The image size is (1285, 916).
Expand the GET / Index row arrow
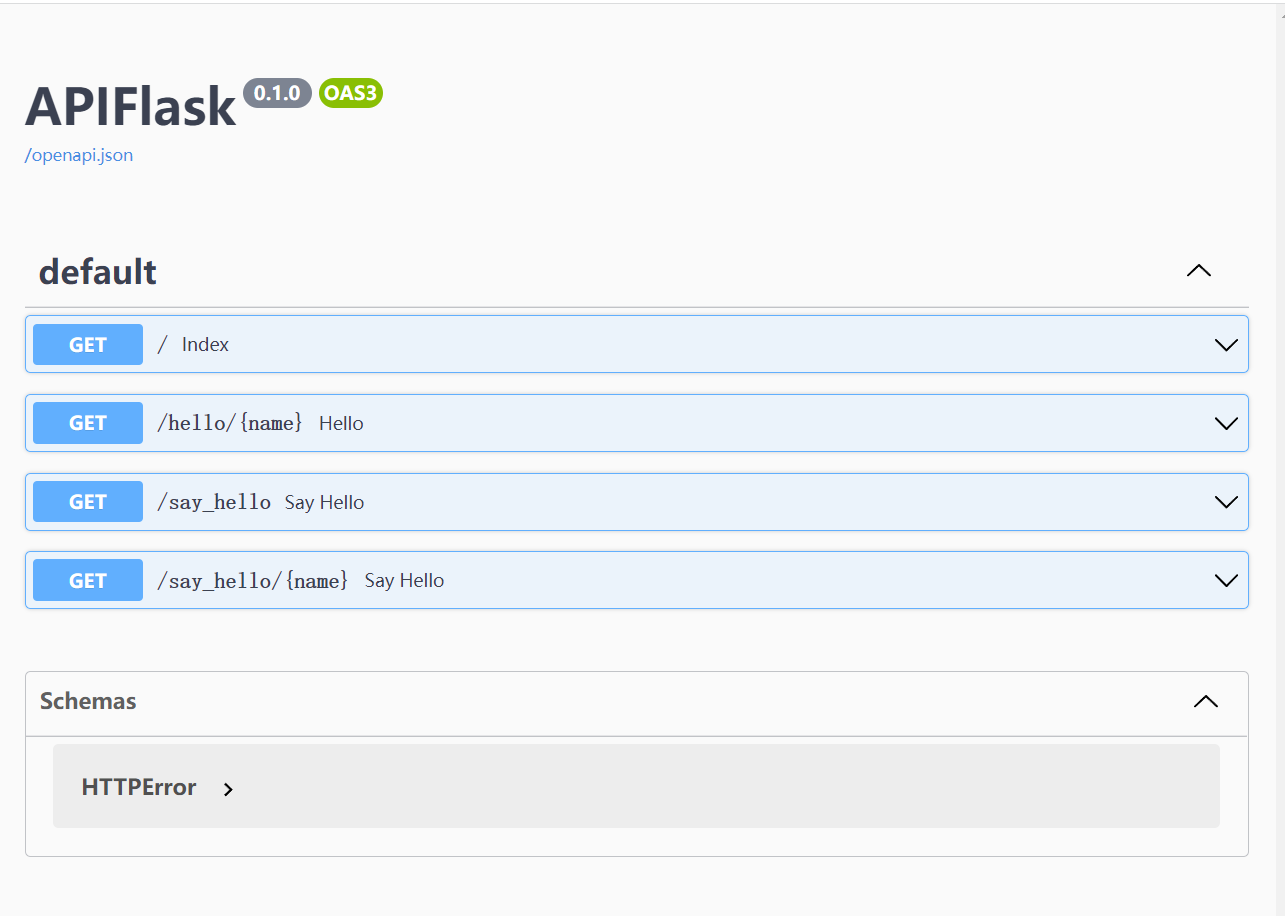1226,345
